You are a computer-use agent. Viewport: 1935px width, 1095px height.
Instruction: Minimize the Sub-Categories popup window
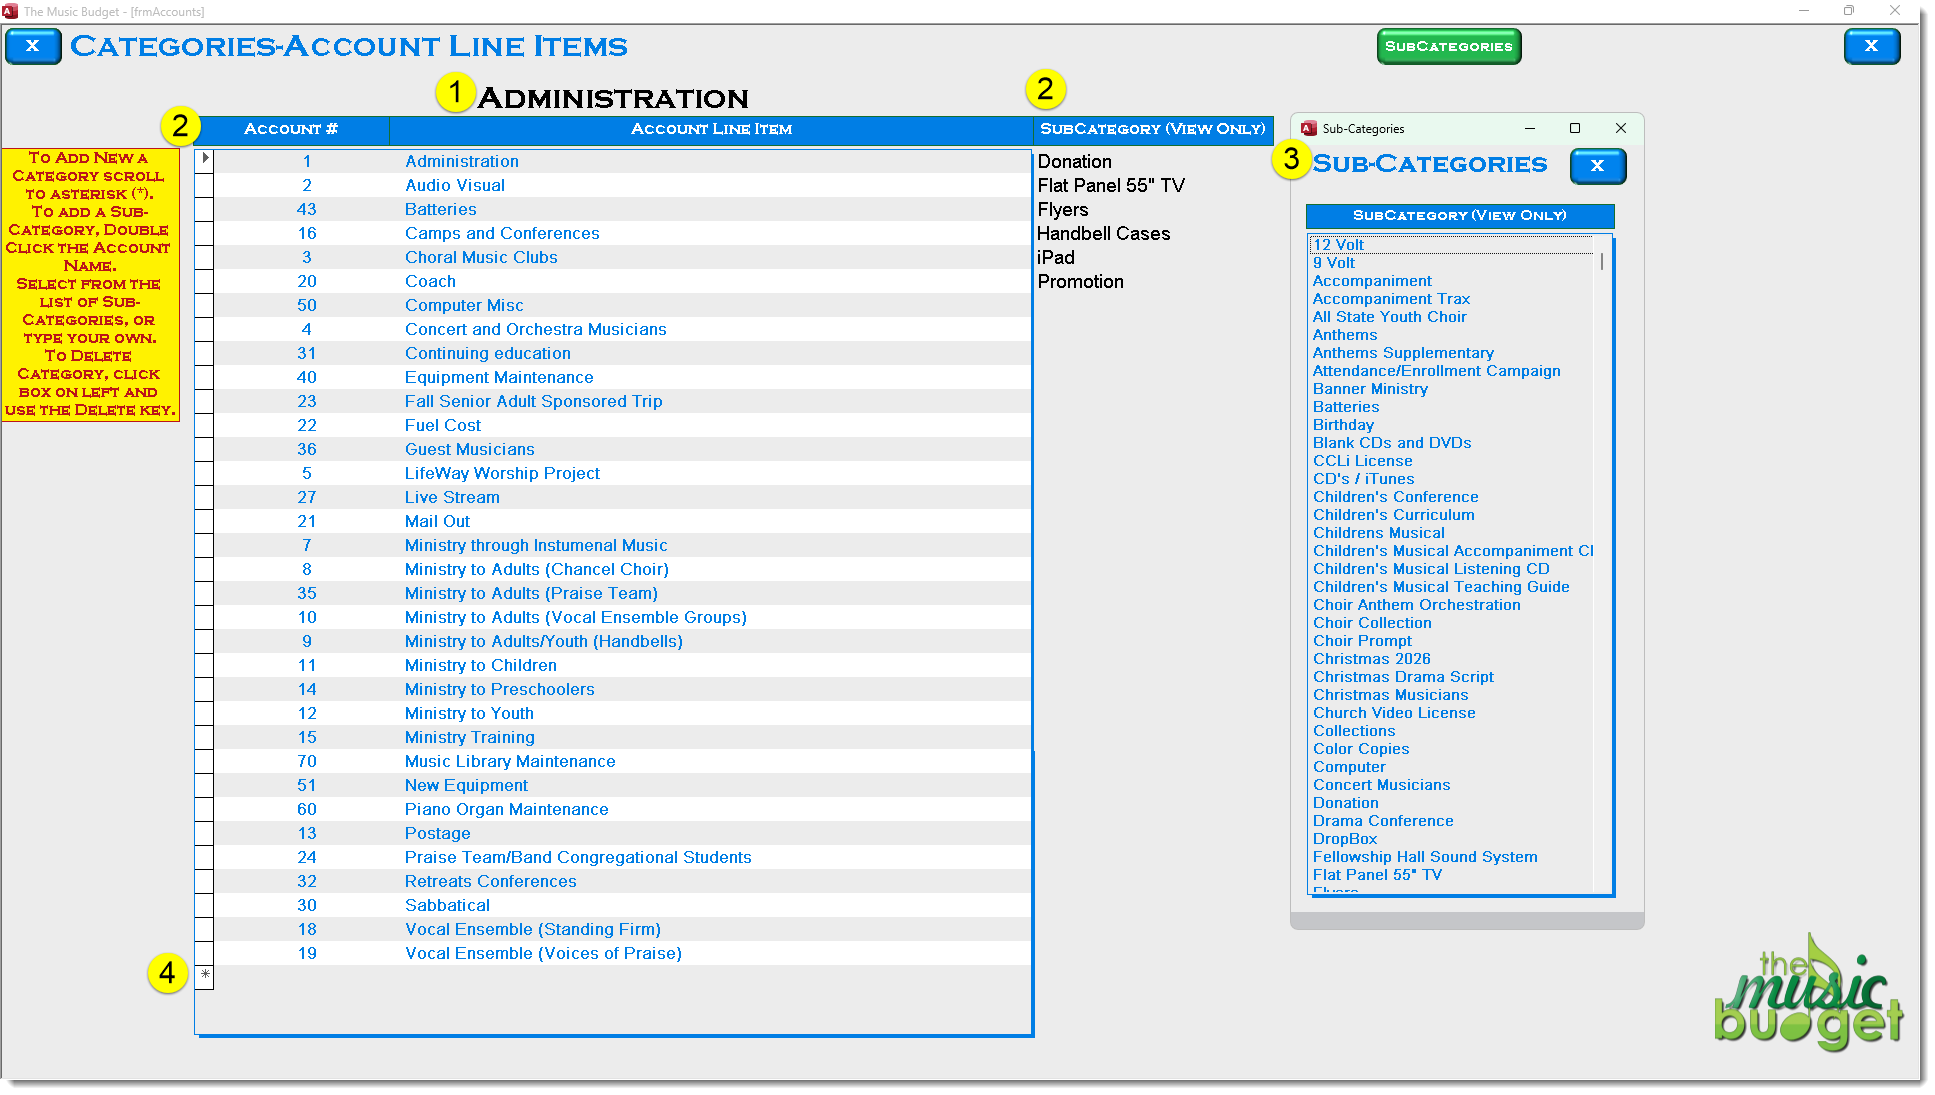tap(1529, 128)
